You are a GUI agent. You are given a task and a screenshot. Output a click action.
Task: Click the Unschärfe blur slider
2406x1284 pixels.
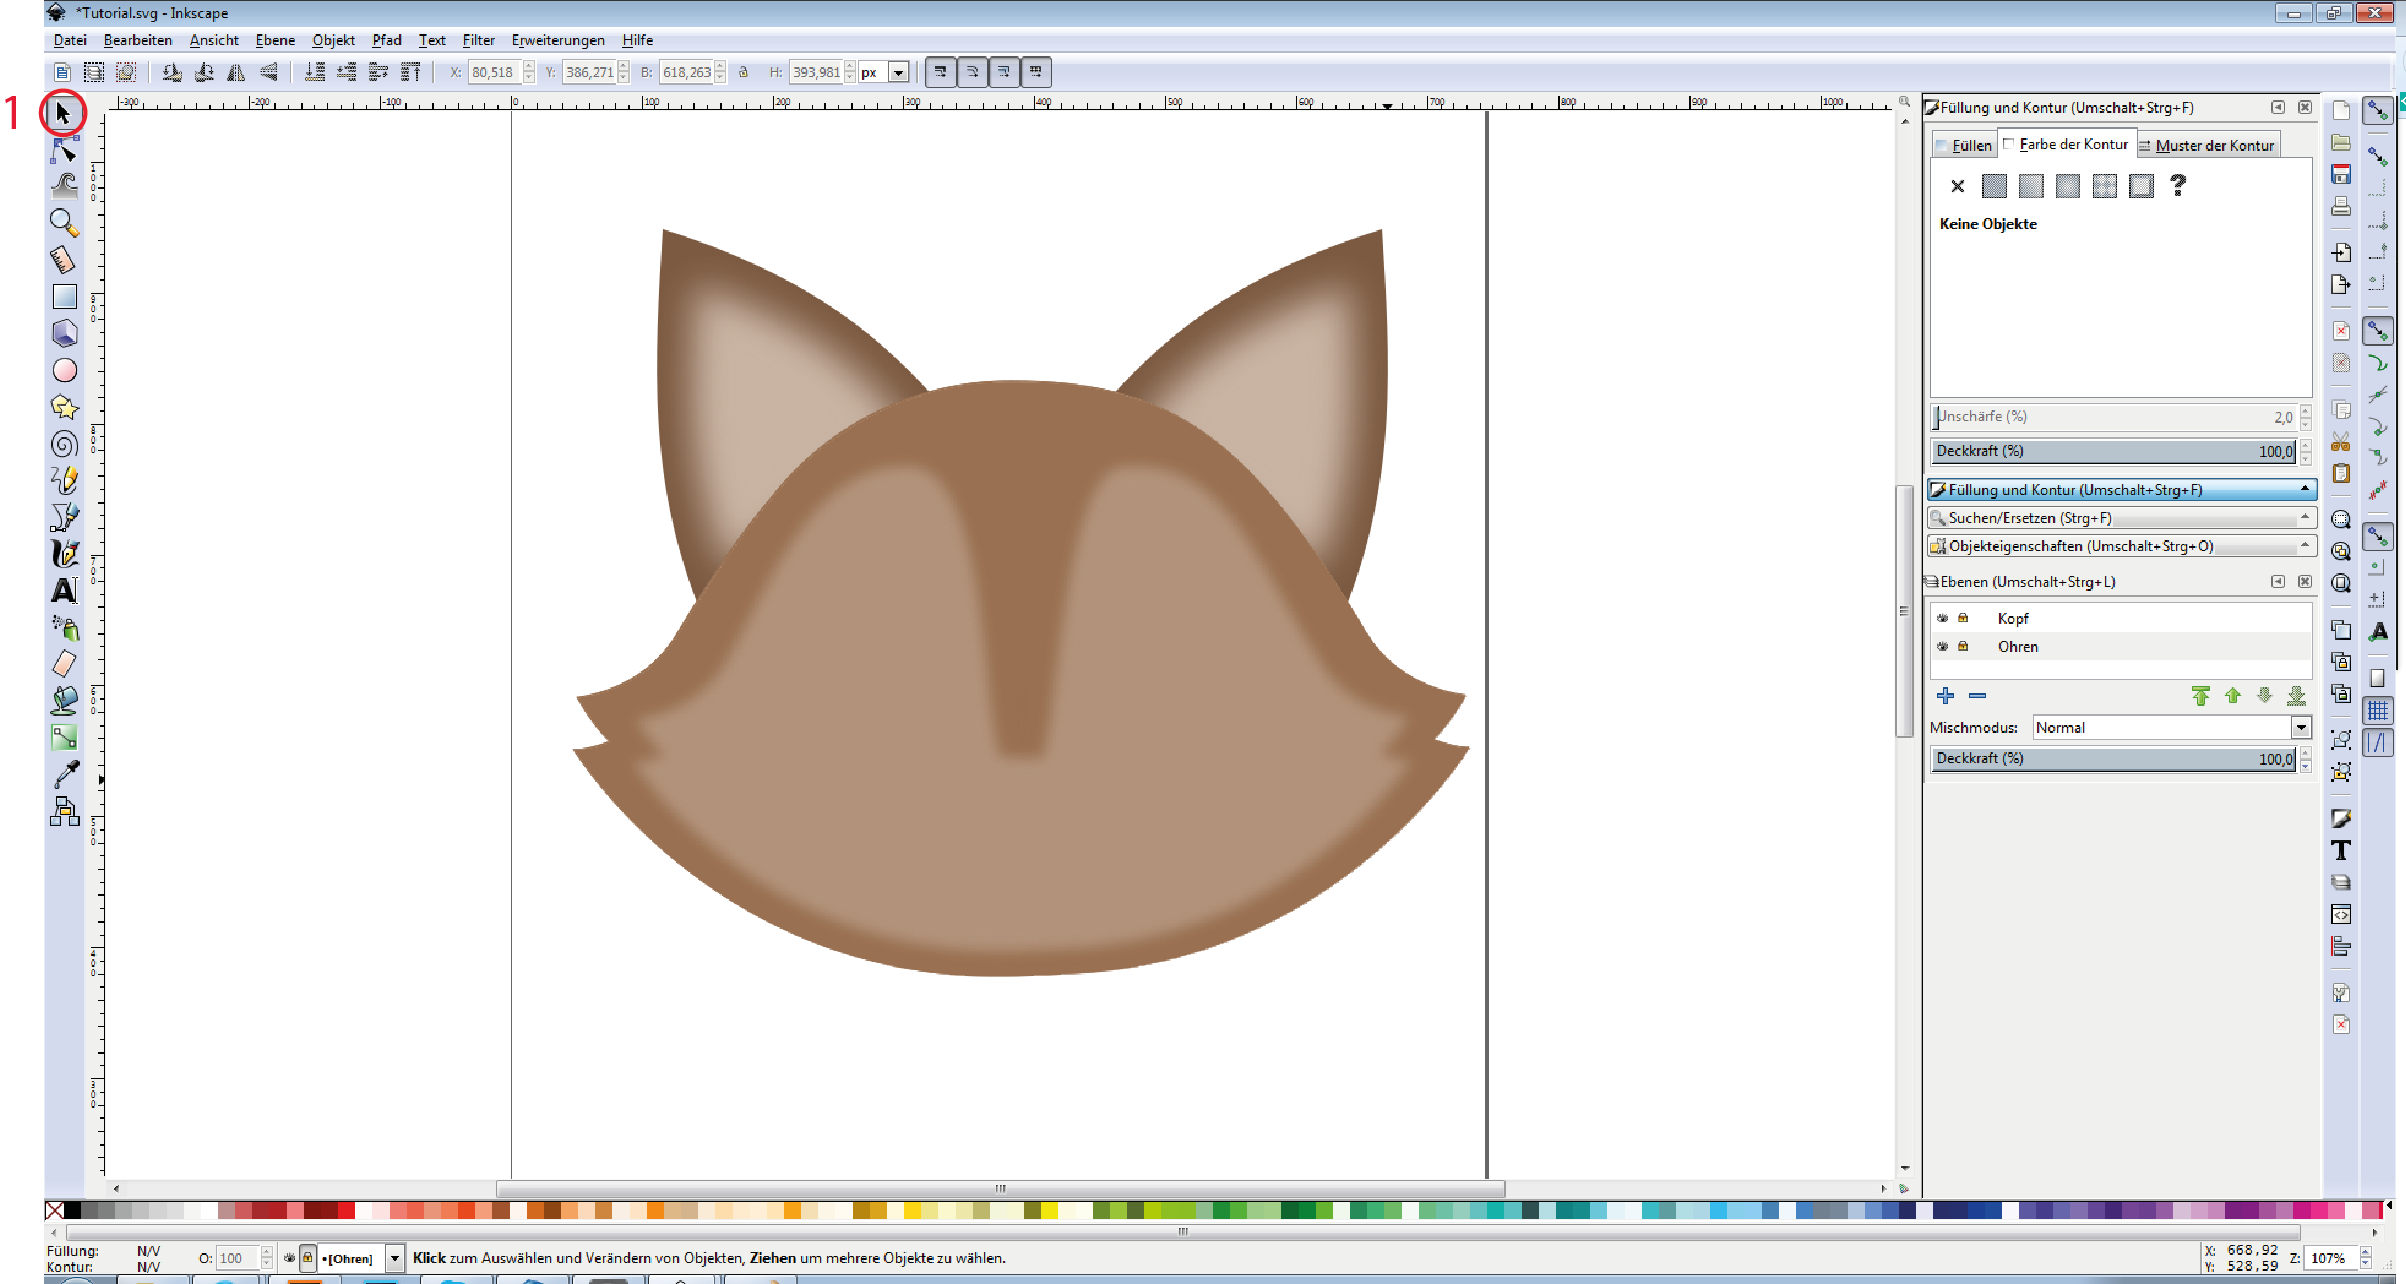(x=2114, y=416)
